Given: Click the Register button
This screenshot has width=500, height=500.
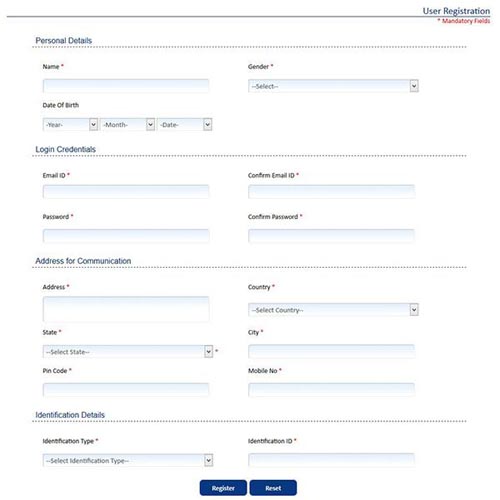Looking at the screenshot, I should coord(223,488).
